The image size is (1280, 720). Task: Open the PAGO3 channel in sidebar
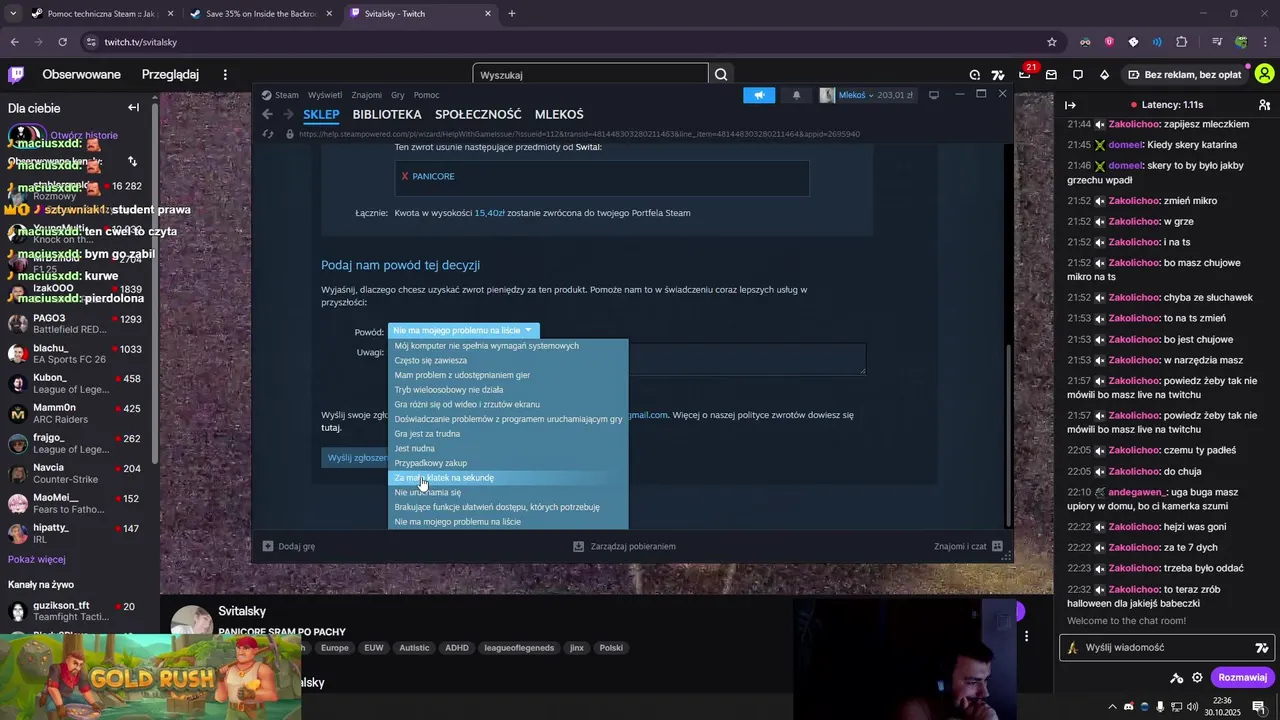point(75,324)
